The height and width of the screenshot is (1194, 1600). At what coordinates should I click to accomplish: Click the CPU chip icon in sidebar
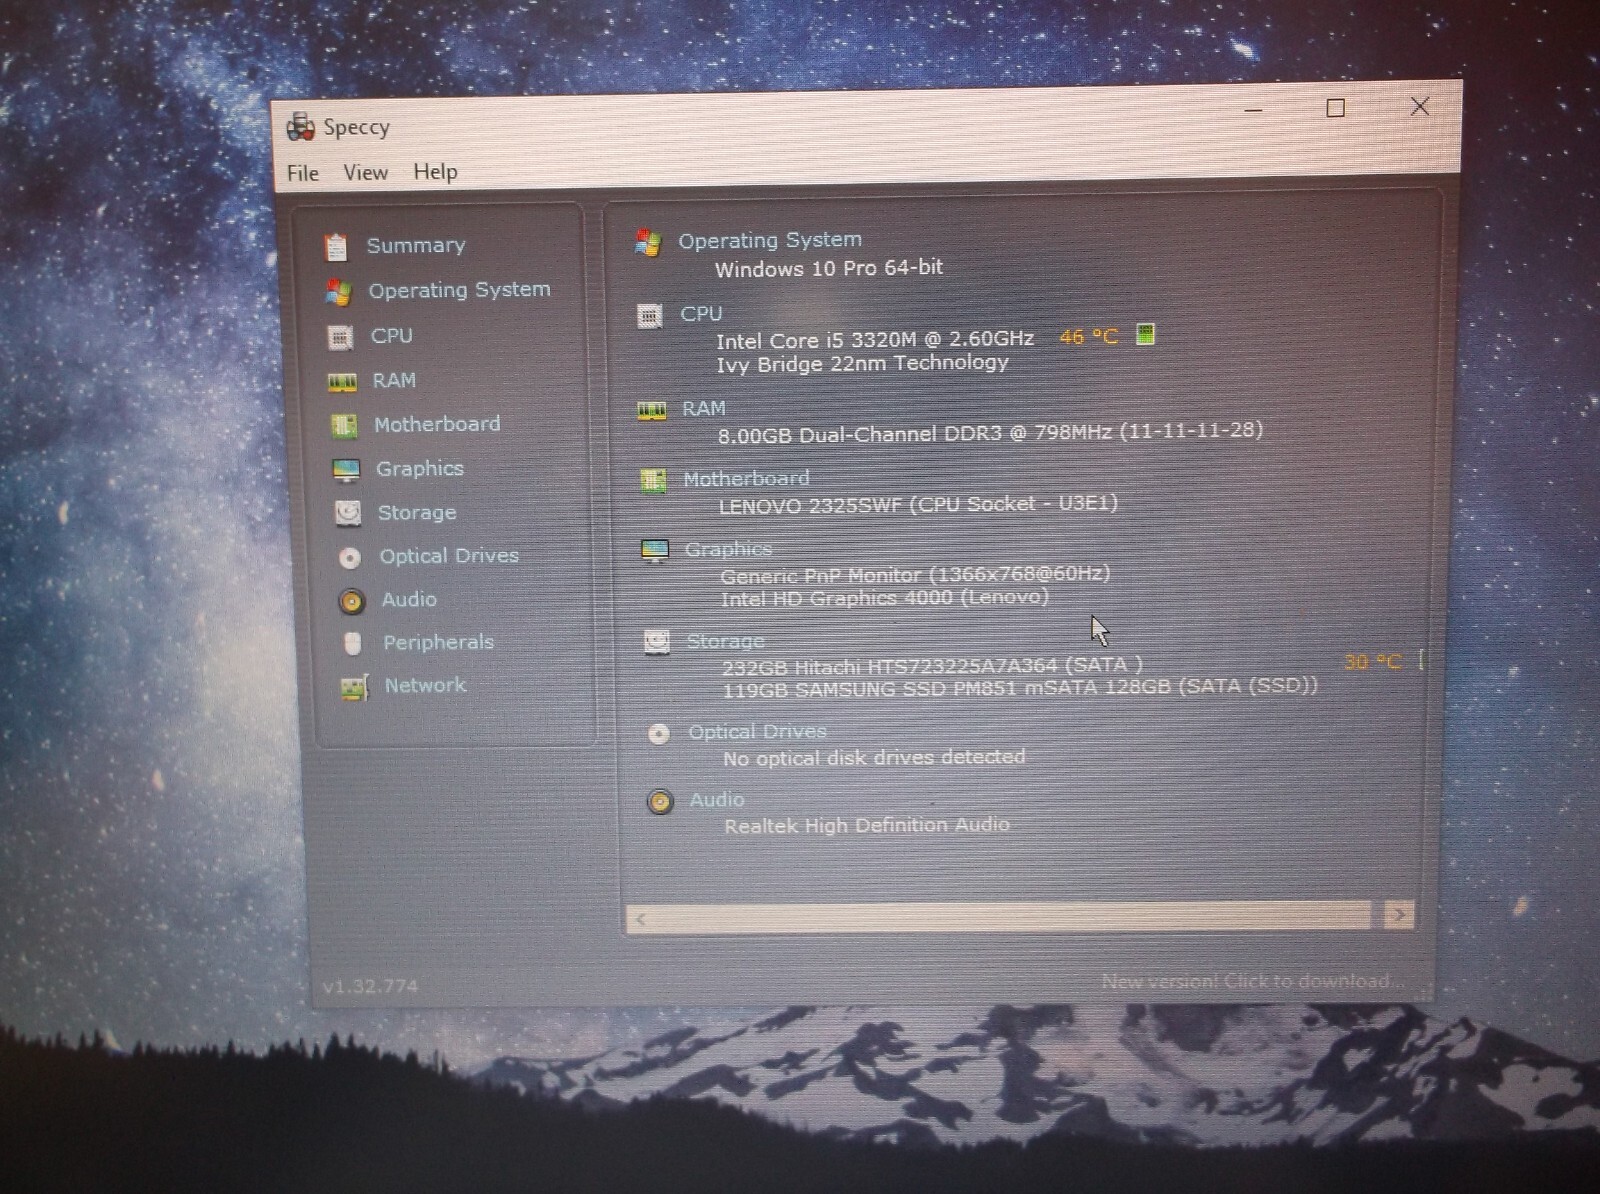(340, 337)
